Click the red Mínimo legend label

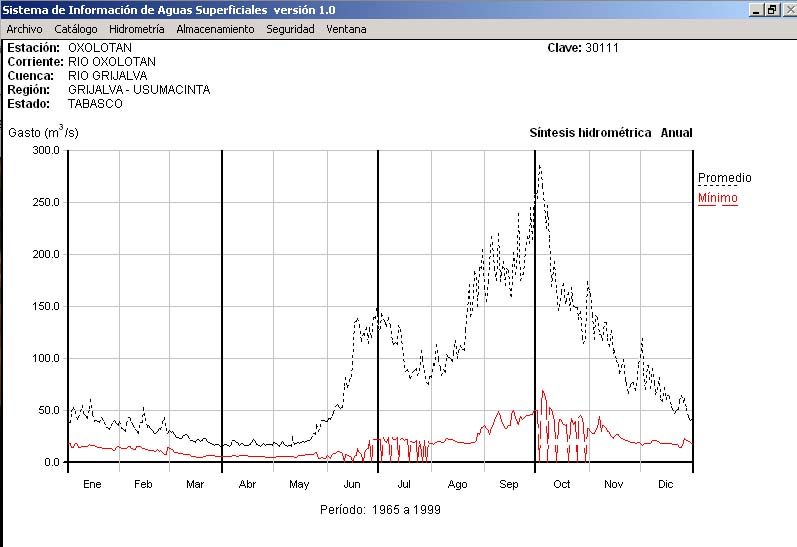coord(717,198)
